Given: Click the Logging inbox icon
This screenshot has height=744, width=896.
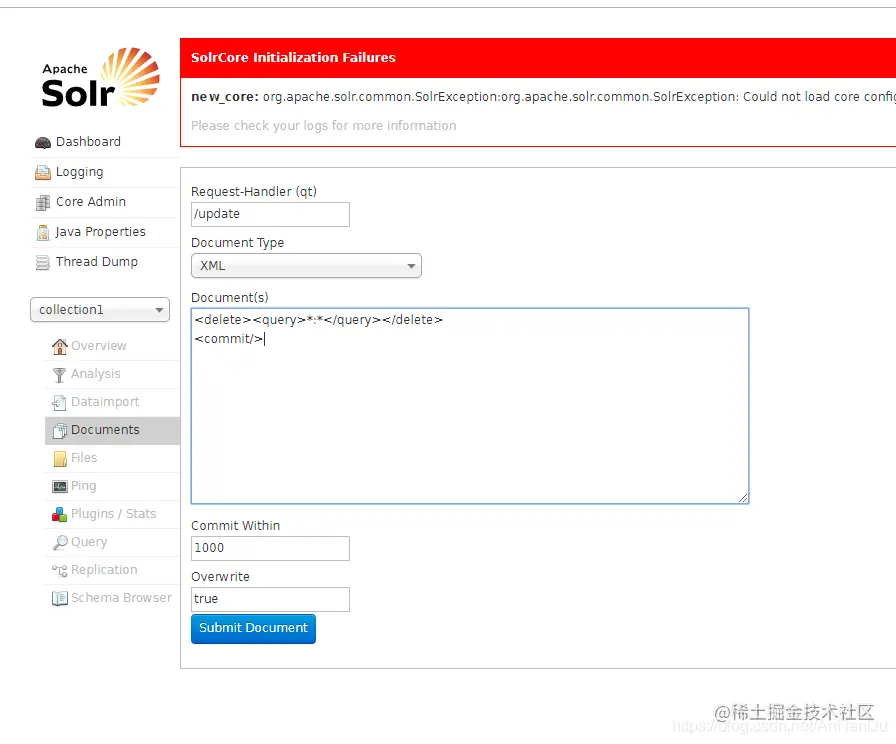Looking at the screenshot, I should [43, 172].
